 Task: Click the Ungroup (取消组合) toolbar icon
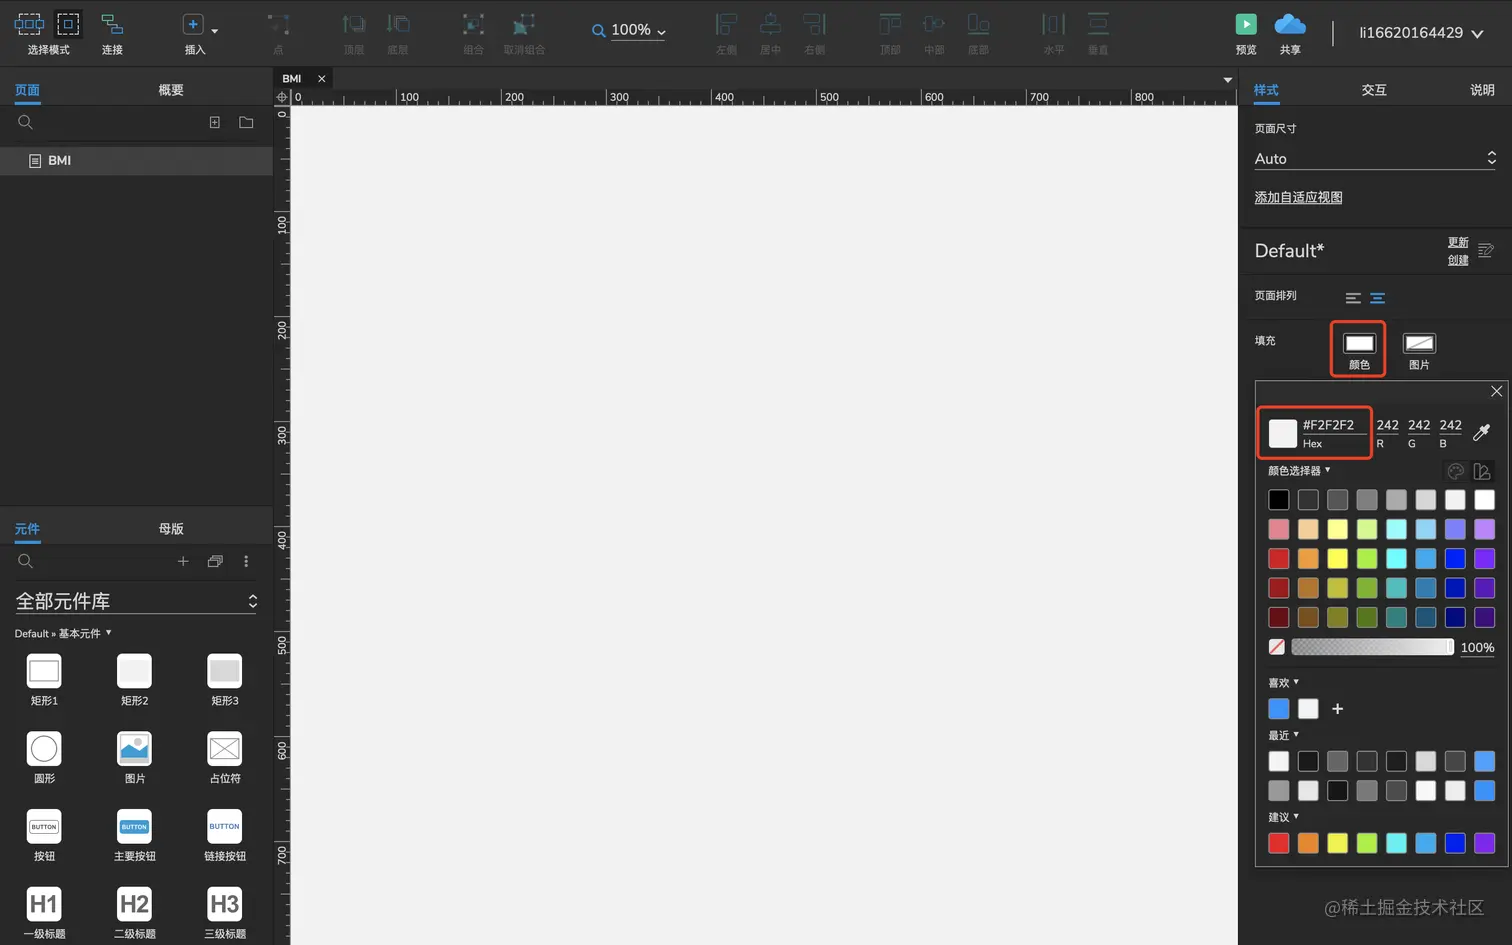coord(523,25)
